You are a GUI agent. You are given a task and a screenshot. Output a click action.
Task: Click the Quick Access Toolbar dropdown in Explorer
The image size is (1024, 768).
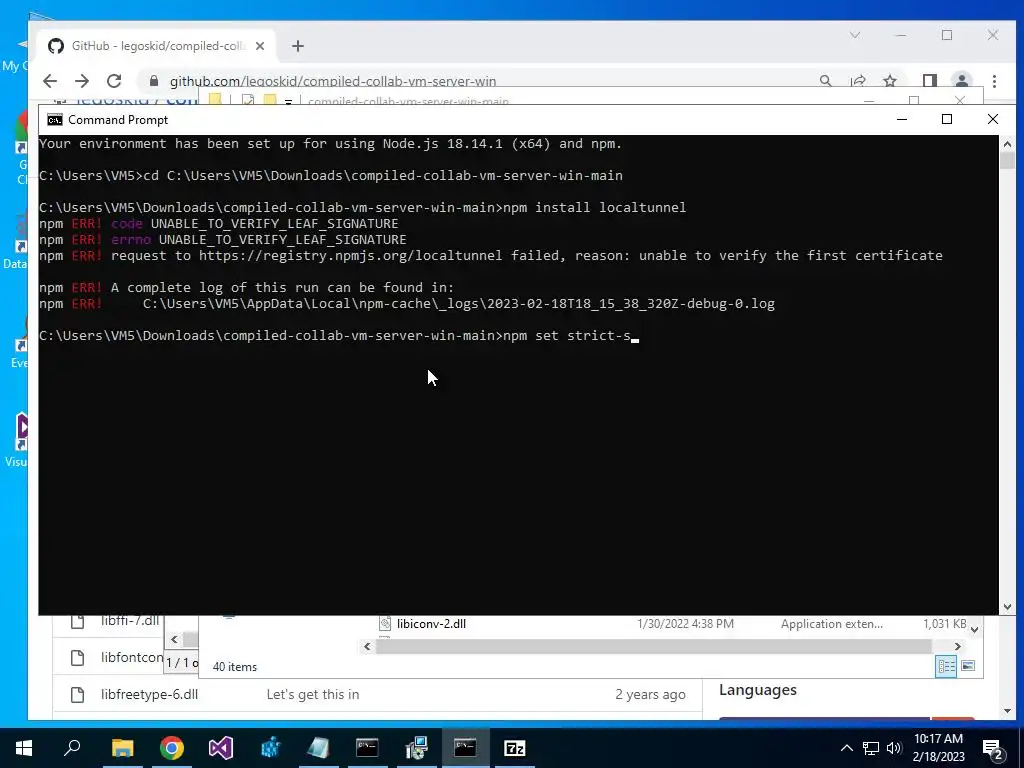288,102
